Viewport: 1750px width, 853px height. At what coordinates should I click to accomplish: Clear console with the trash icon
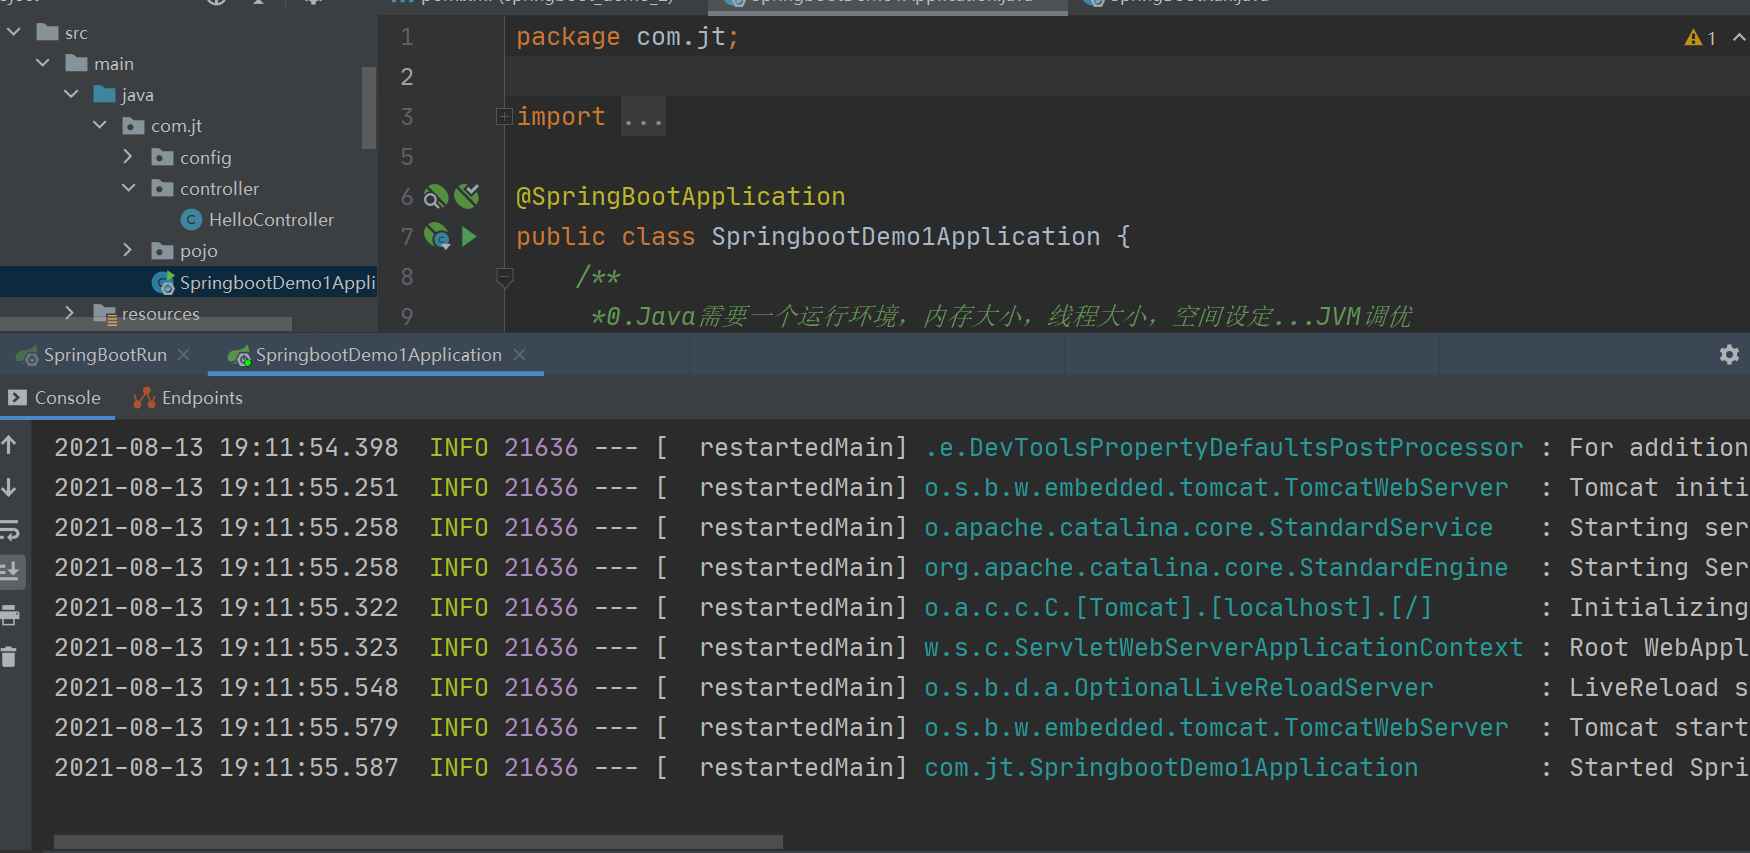click(9, 657)
